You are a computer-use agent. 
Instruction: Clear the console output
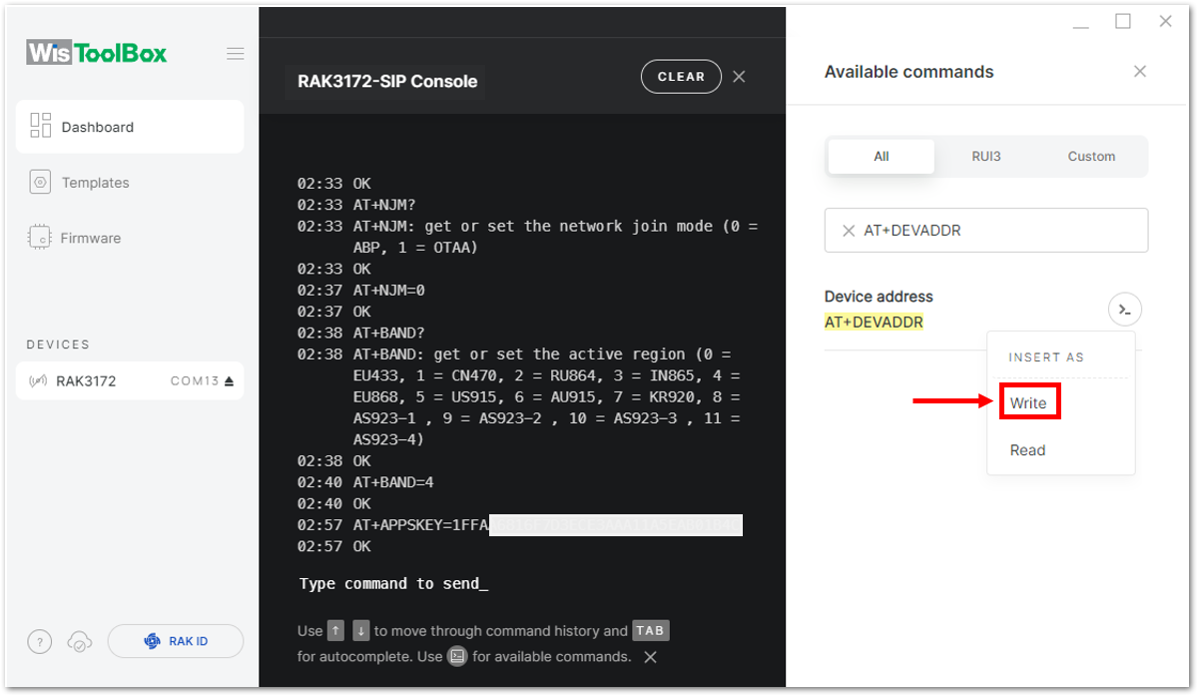[681, 76]
